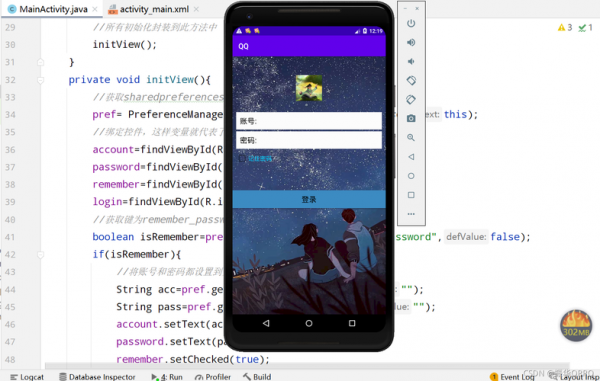
Task: Click the 'false' value on line 41
Action: (x=505, y=237)
